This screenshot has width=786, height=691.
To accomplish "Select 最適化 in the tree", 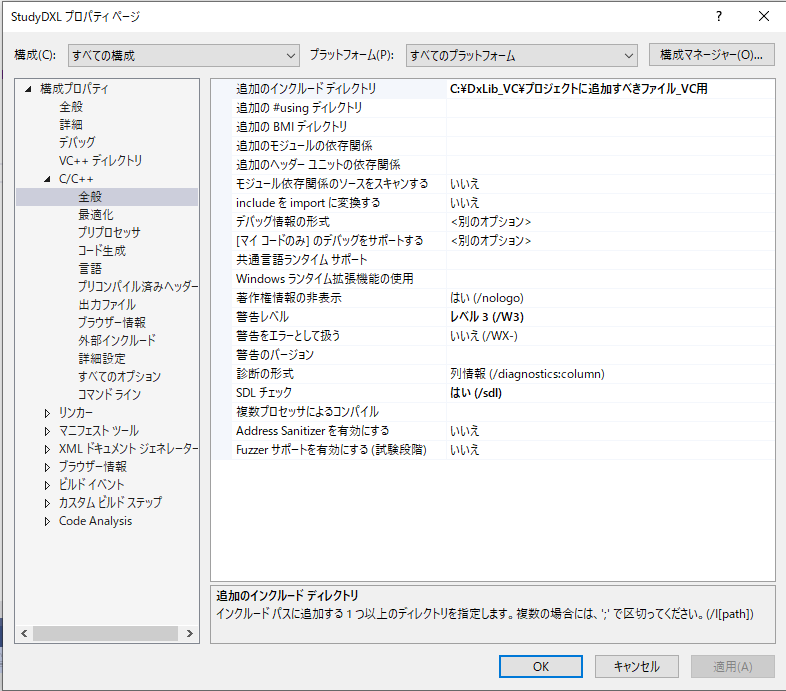I will 96,215.
